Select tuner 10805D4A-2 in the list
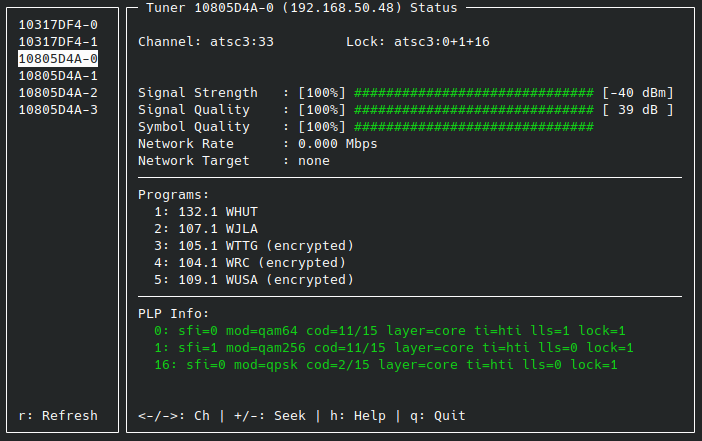Viewport: 702px width, 441px height. coord(58,93)
